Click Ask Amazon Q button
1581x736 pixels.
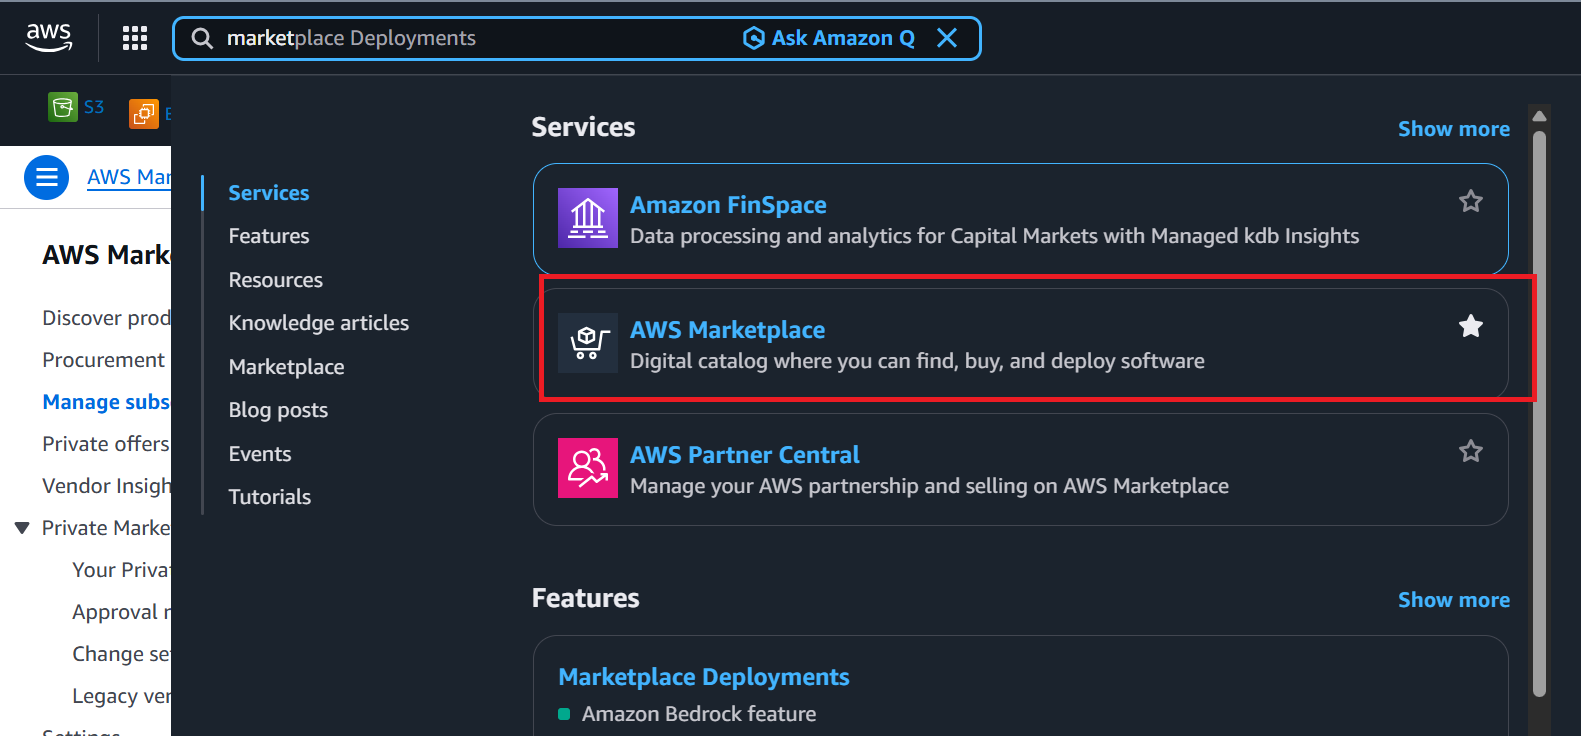click(829, 38)
